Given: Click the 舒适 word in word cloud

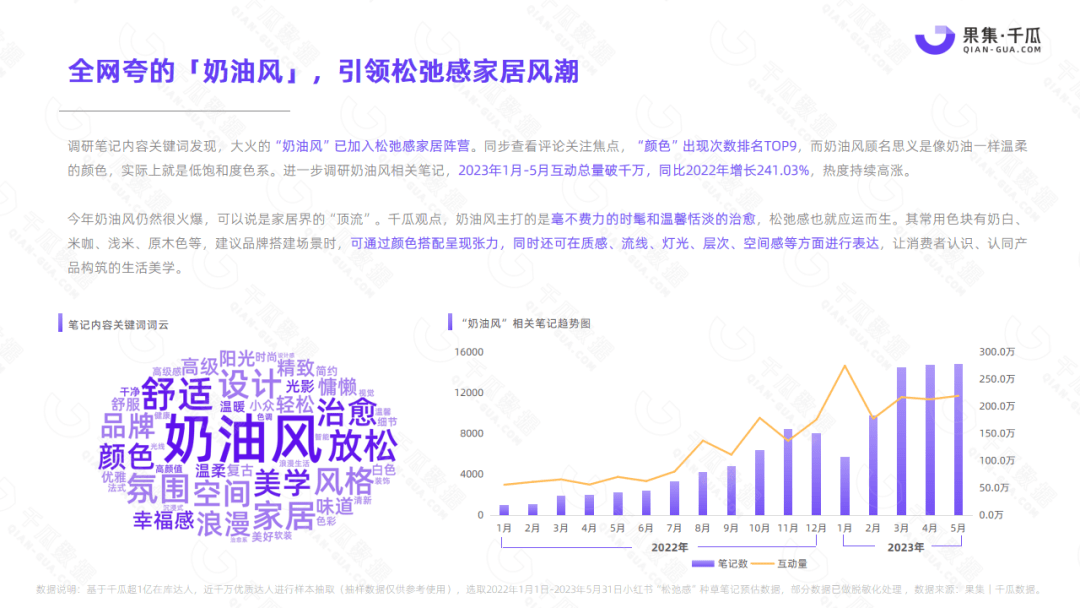Looking at the screenshot, I should coord(176,393).
